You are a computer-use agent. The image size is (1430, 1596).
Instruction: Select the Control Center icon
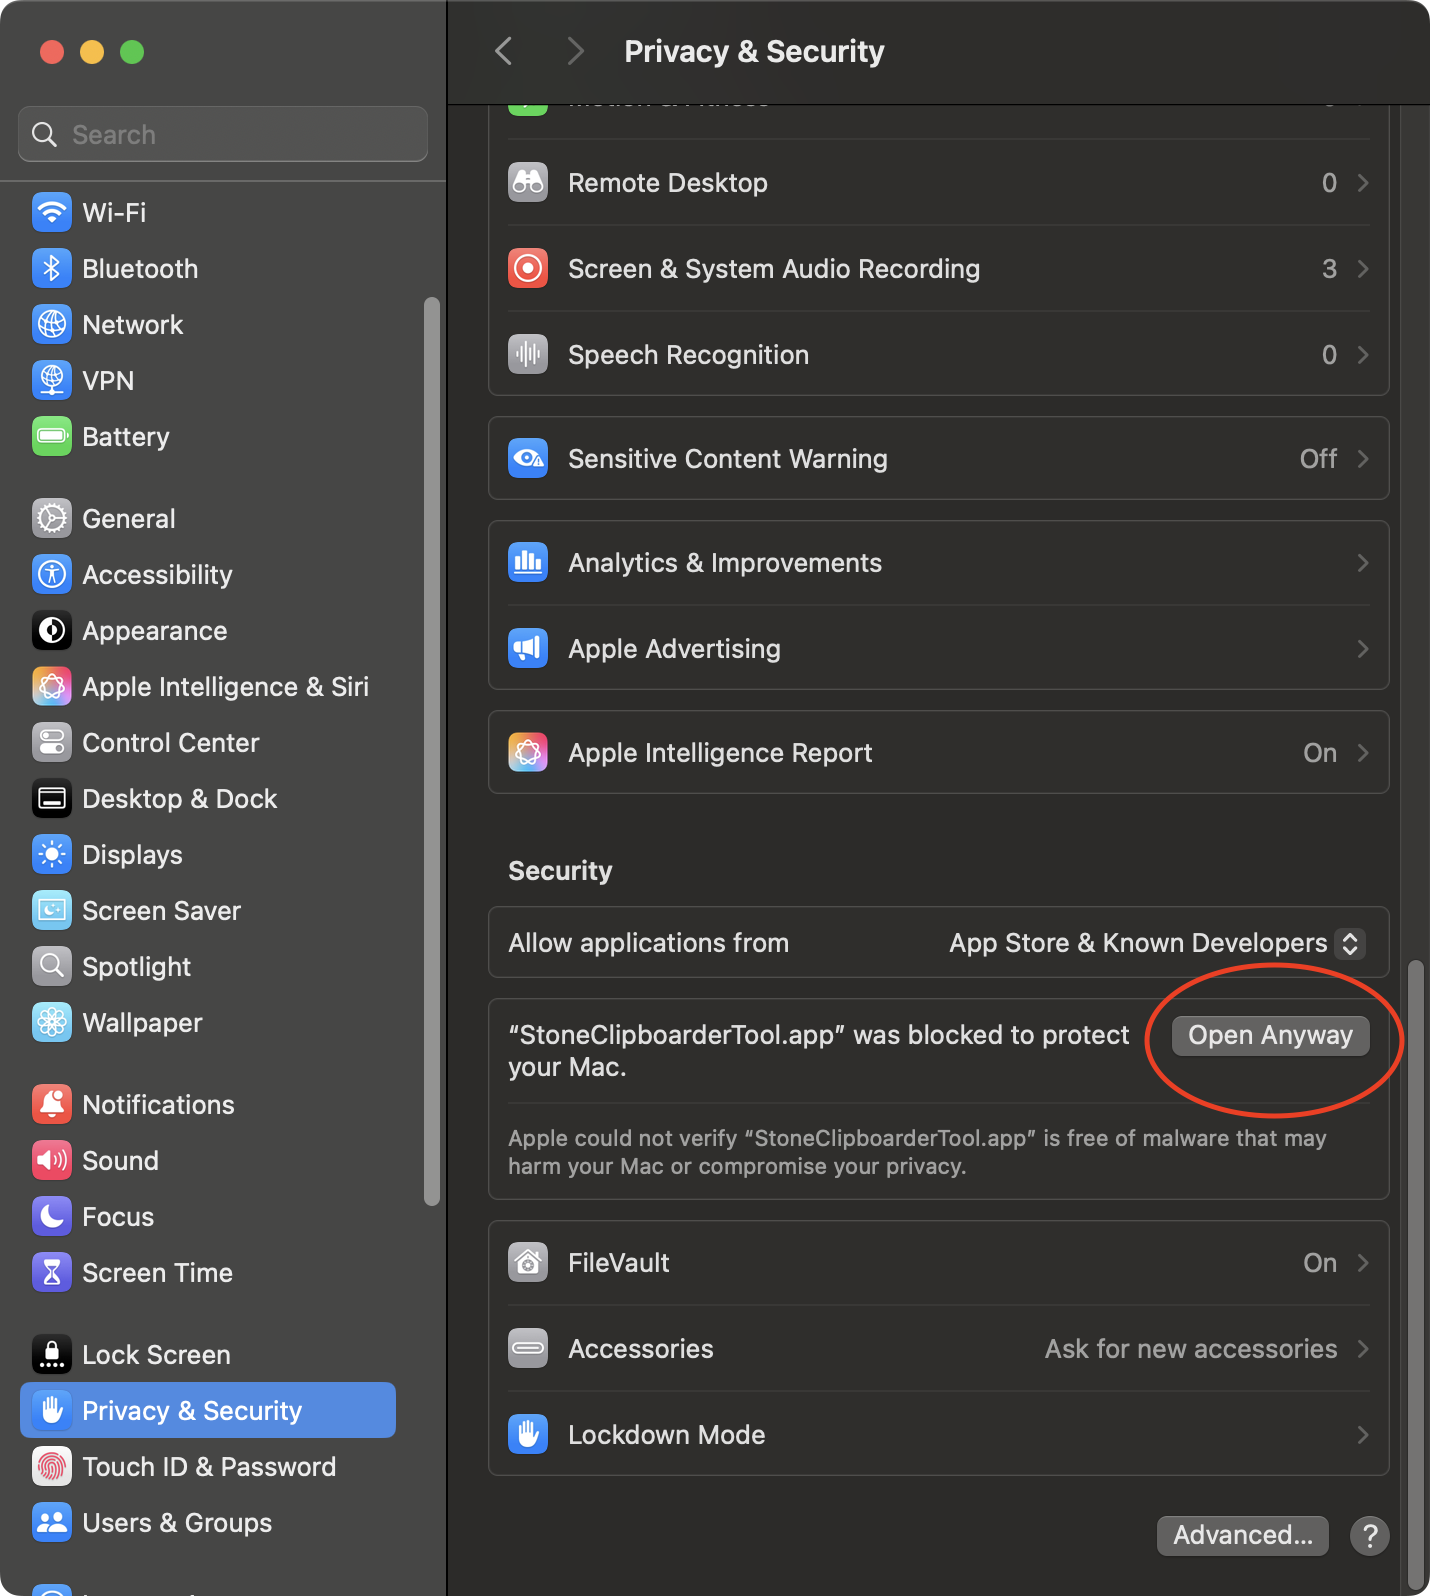click(52, 742)
